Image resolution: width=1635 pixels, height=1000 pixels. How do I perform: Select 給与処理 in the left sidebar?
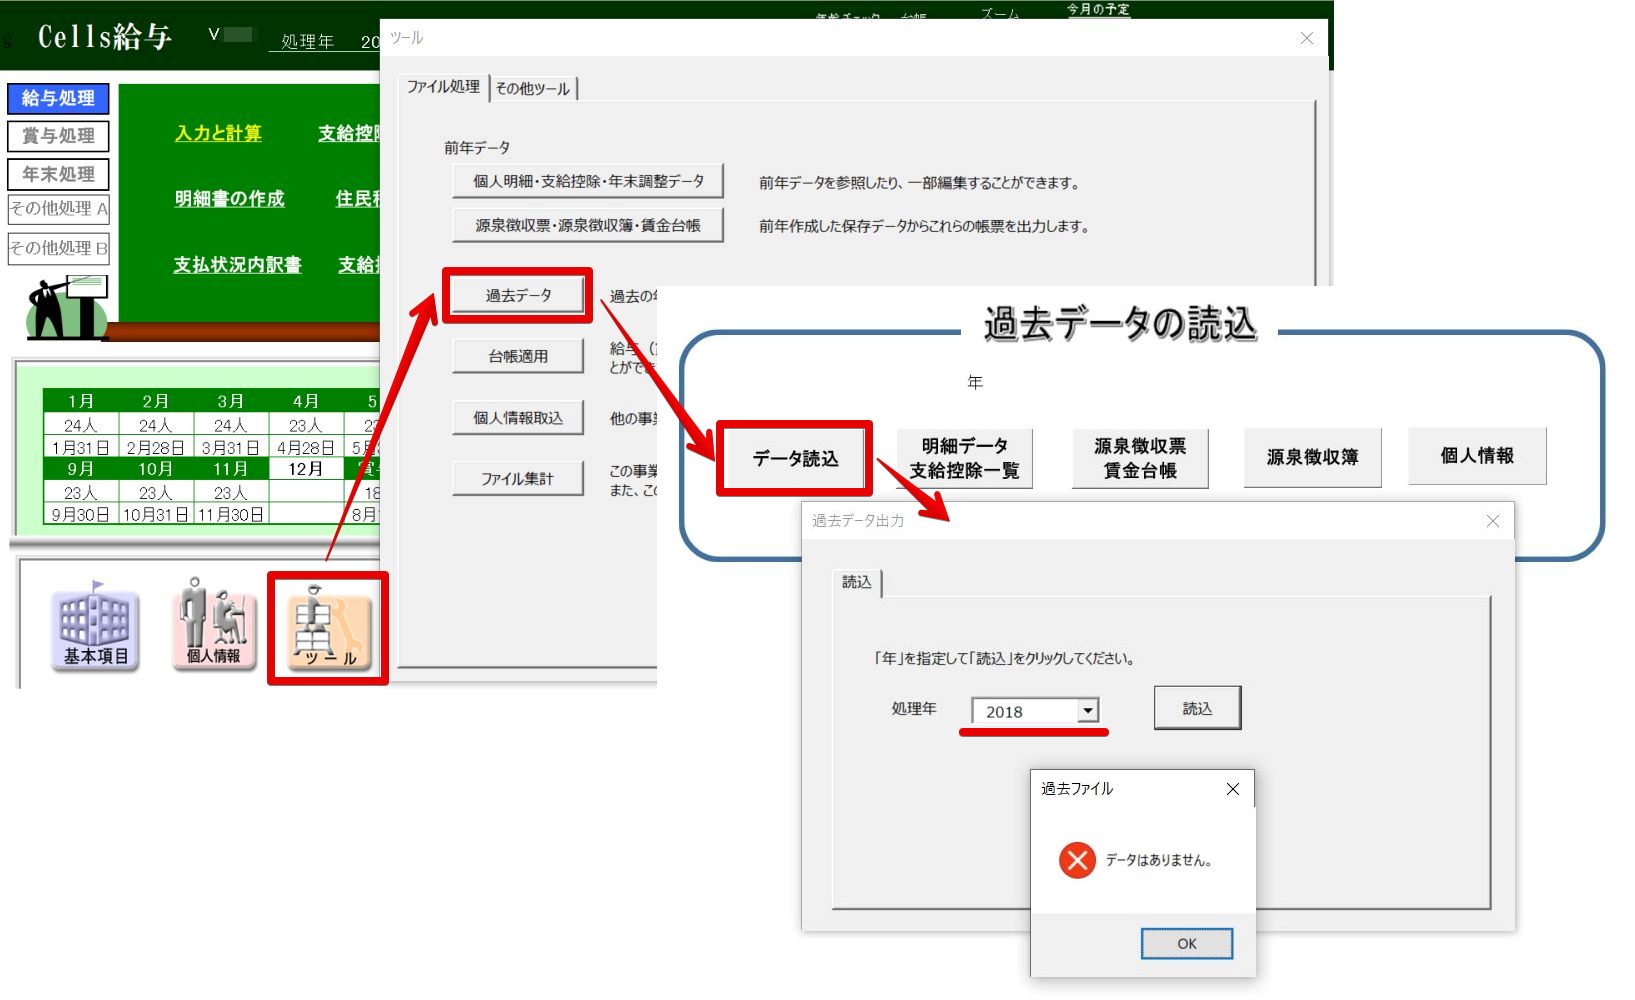(58, 98)
